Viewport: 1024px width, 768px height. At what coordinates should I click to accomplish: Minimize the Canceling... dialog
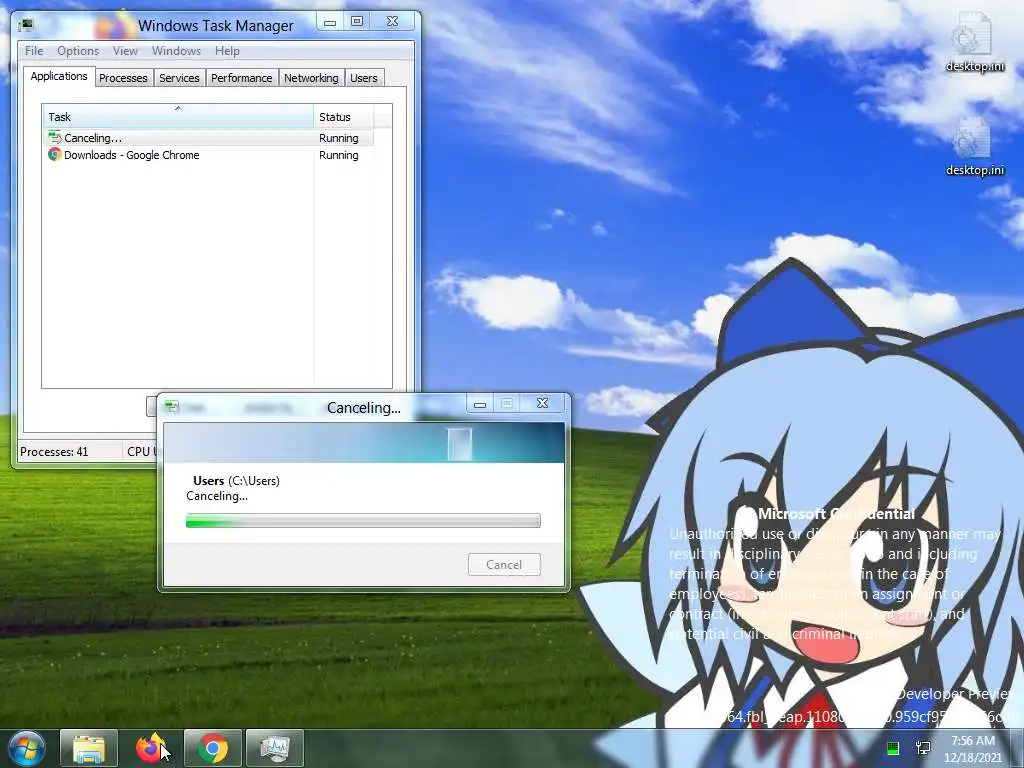(x=480, y=404)
